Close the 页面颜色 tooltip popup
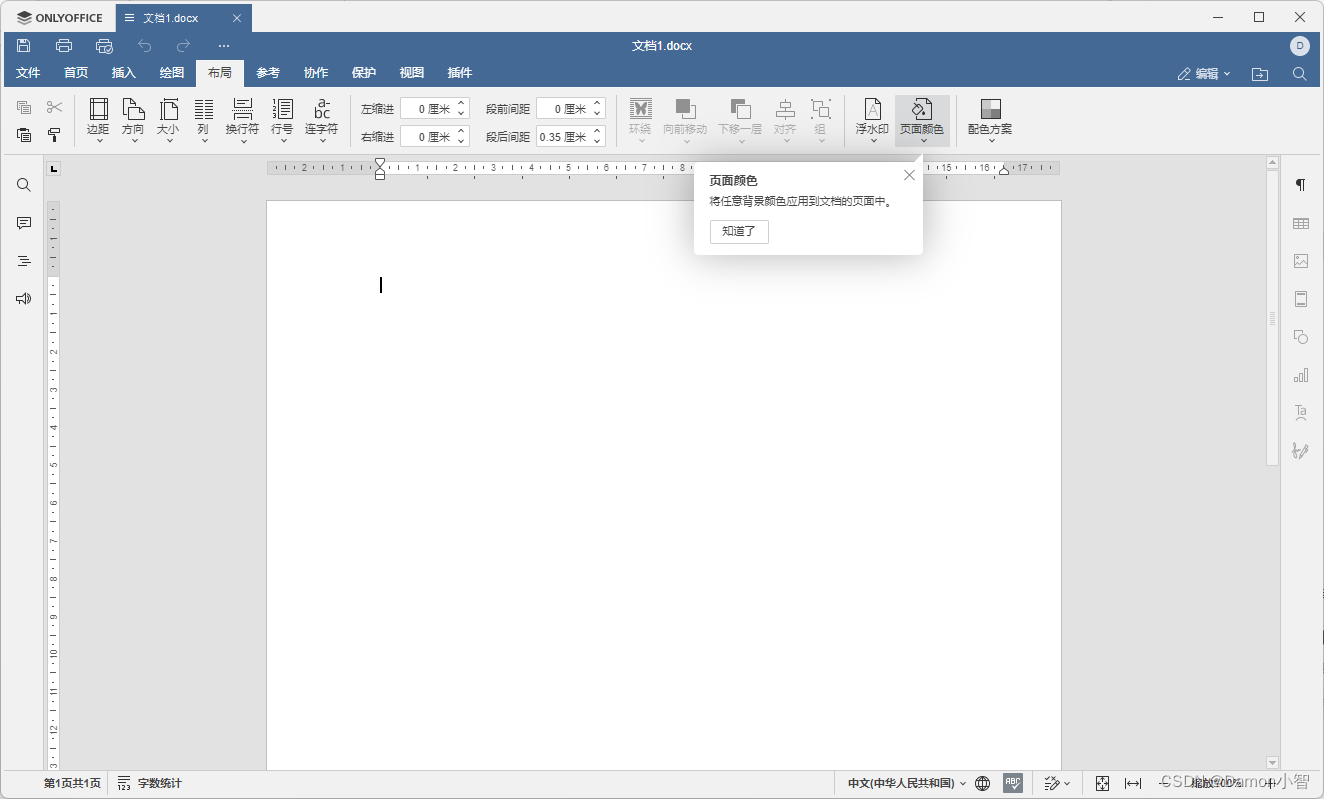This screenshot has height=799, width=1324. point(909,175)
